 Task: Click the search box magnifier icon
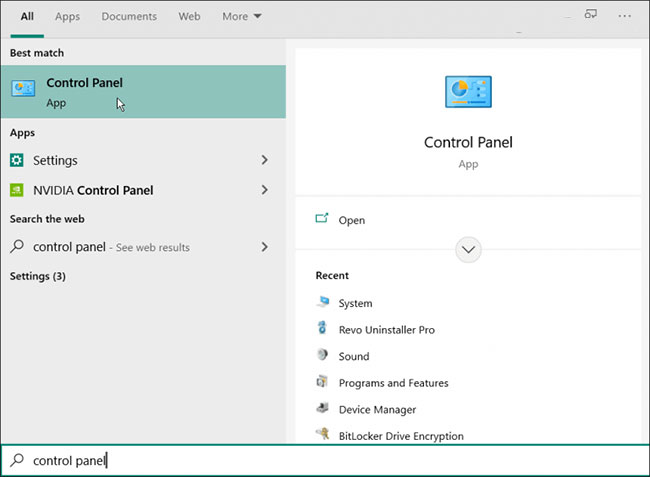point(17,460)
